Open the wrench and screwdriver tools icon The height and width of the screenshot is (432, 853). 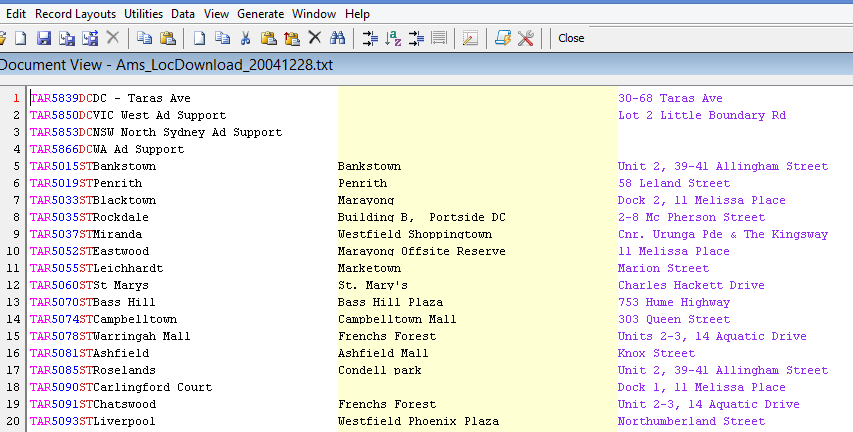[x=526, y=38]
